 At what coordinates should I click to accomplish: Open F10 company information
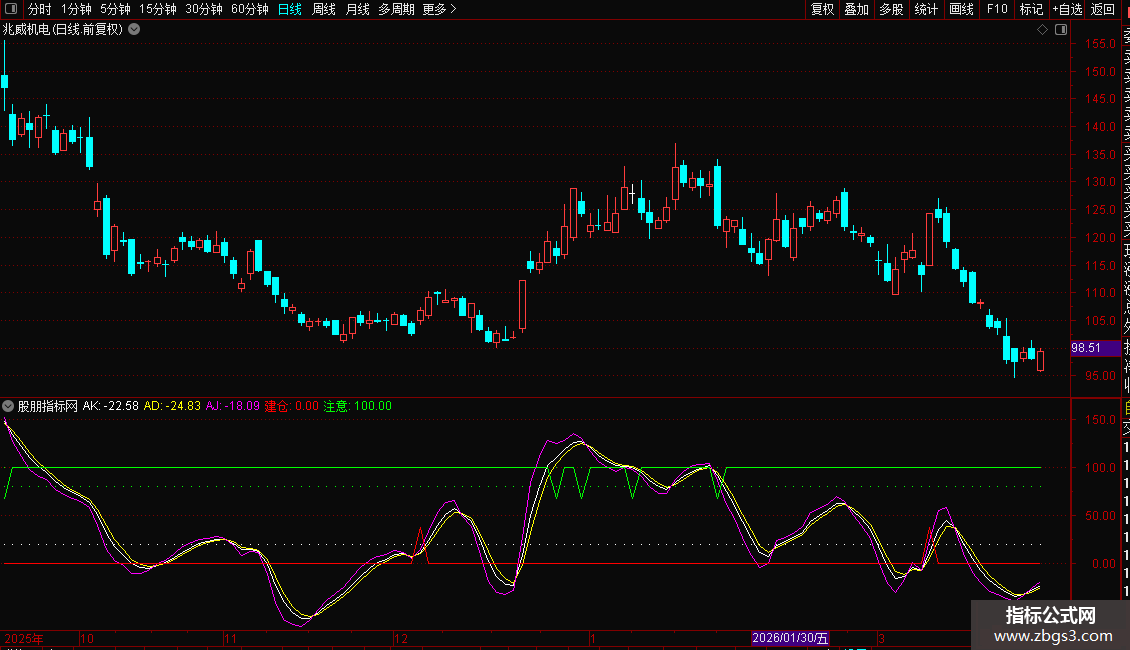click(997, 9)
